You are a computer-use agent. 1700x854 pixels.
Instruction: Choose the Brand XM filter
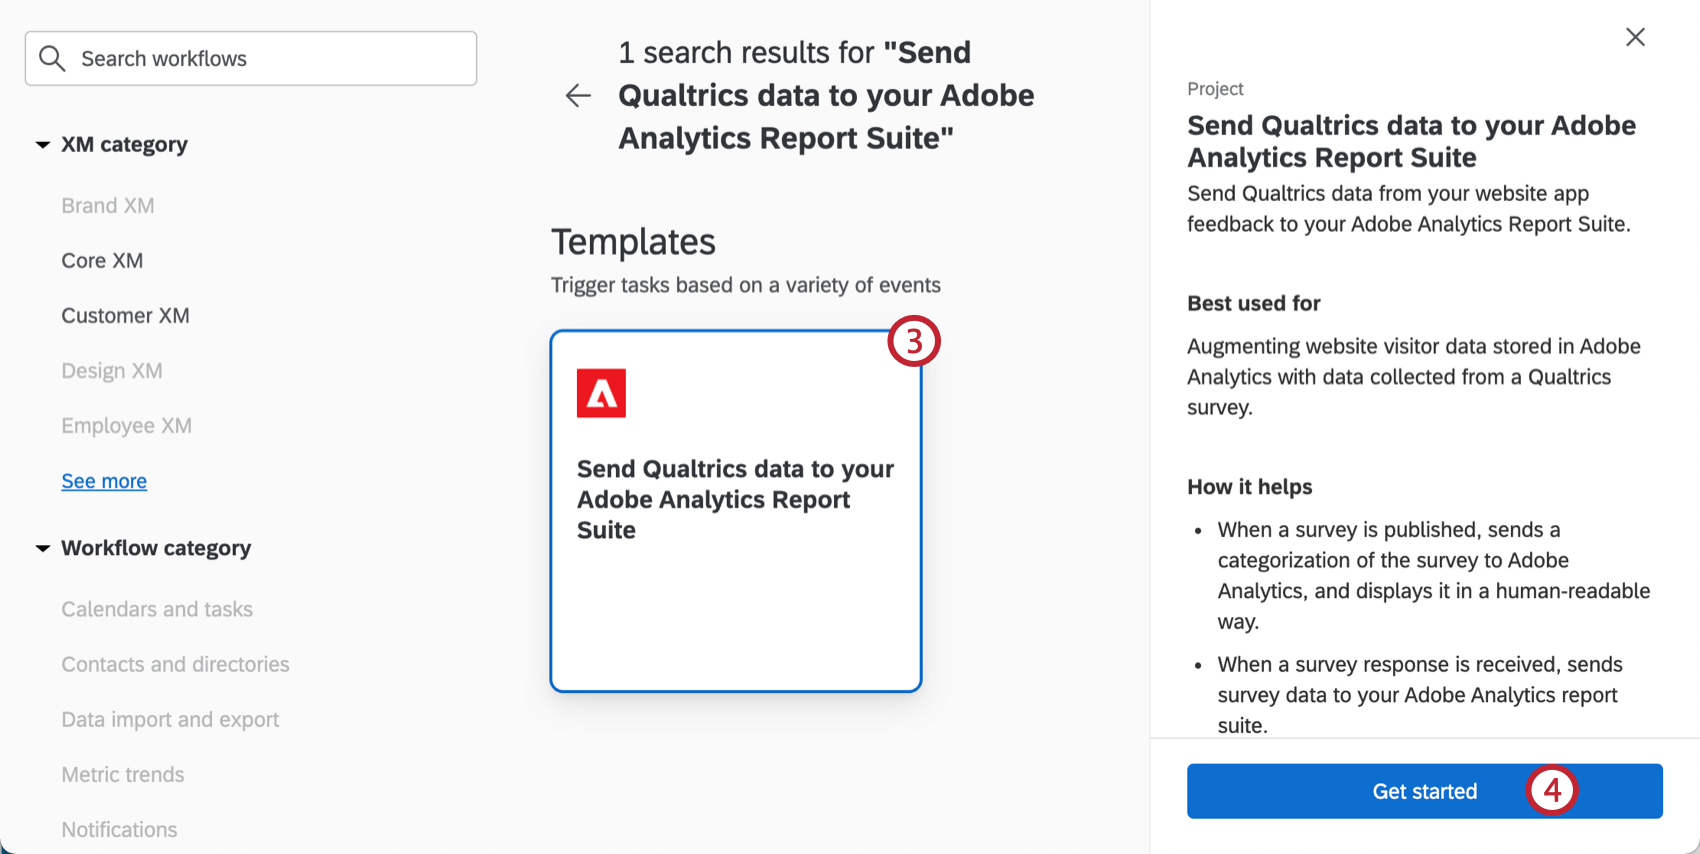108,206
